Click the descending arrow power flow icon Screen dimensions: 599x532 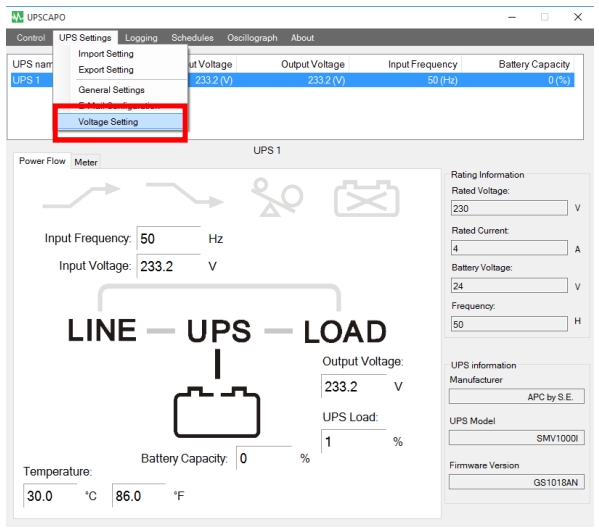[x=185, y=195]
